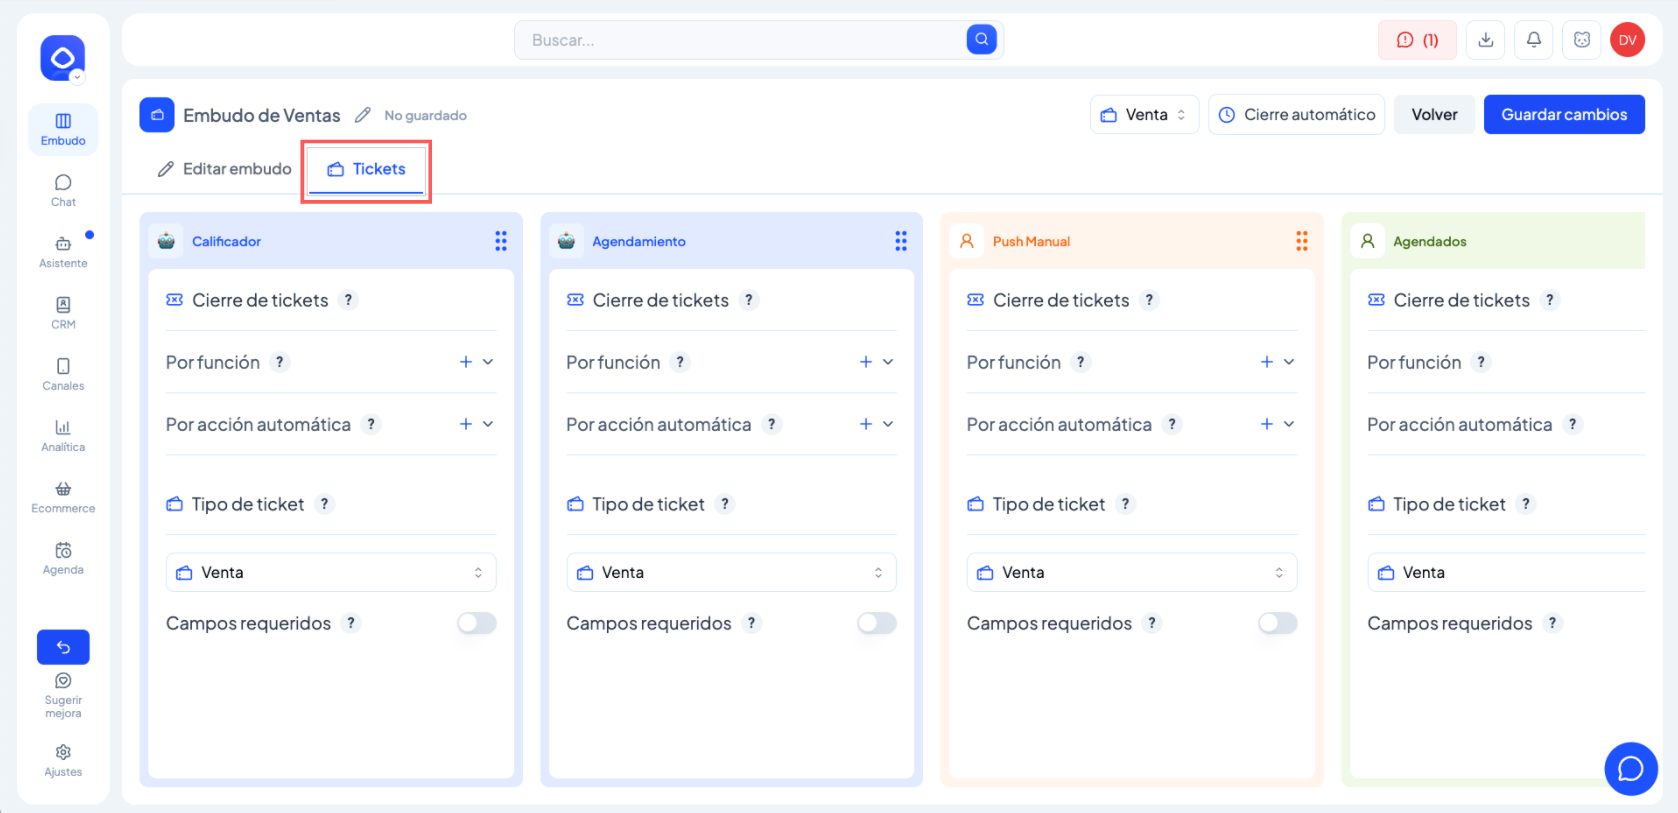This screenshot has height=813, width=1678.
Task: Click the Guardar cambios button
Action: [x=1563, y=115]
